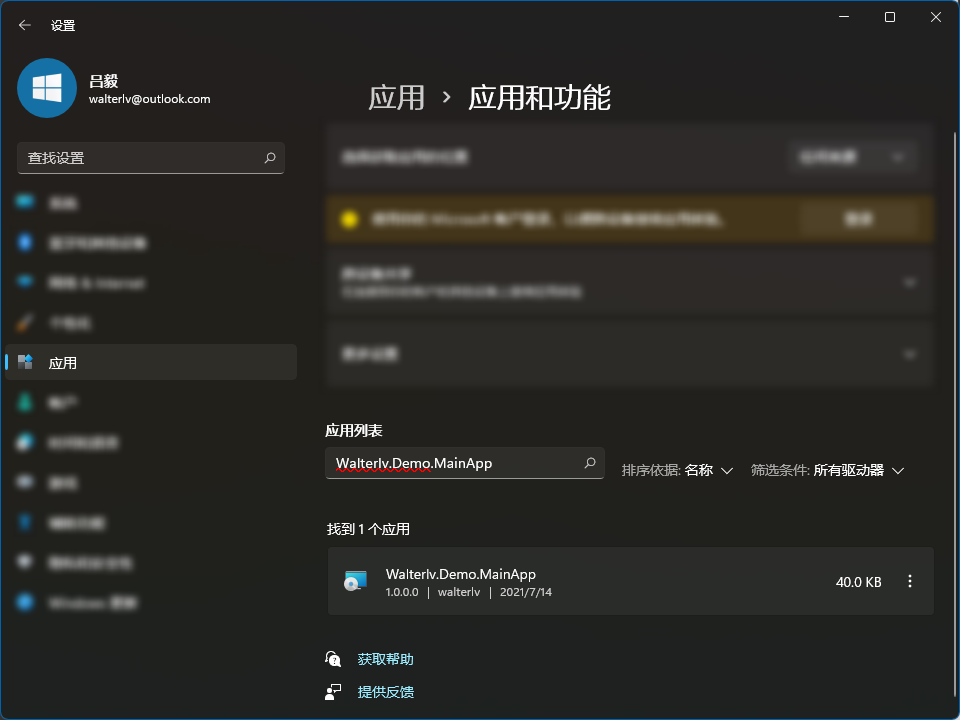
Task: Click the search icon in app list box
Action: tap(590, 463)
